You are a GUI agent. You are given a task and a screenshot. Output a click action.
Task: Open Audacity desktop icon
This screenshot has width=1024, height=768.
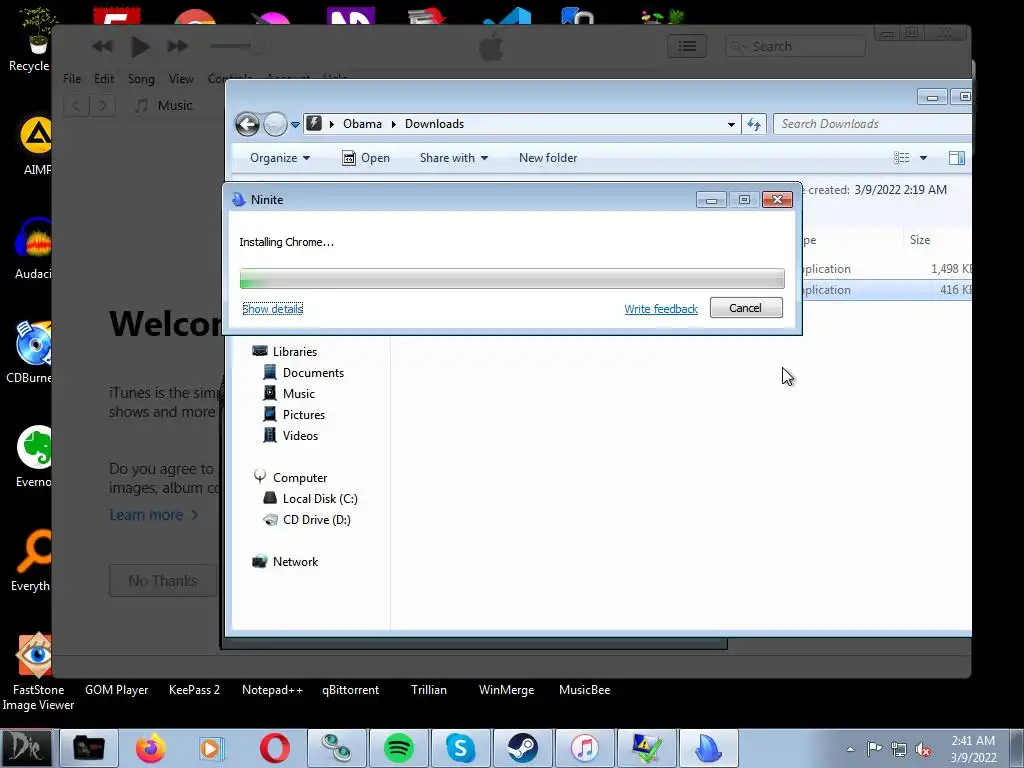tap(33, 249)
